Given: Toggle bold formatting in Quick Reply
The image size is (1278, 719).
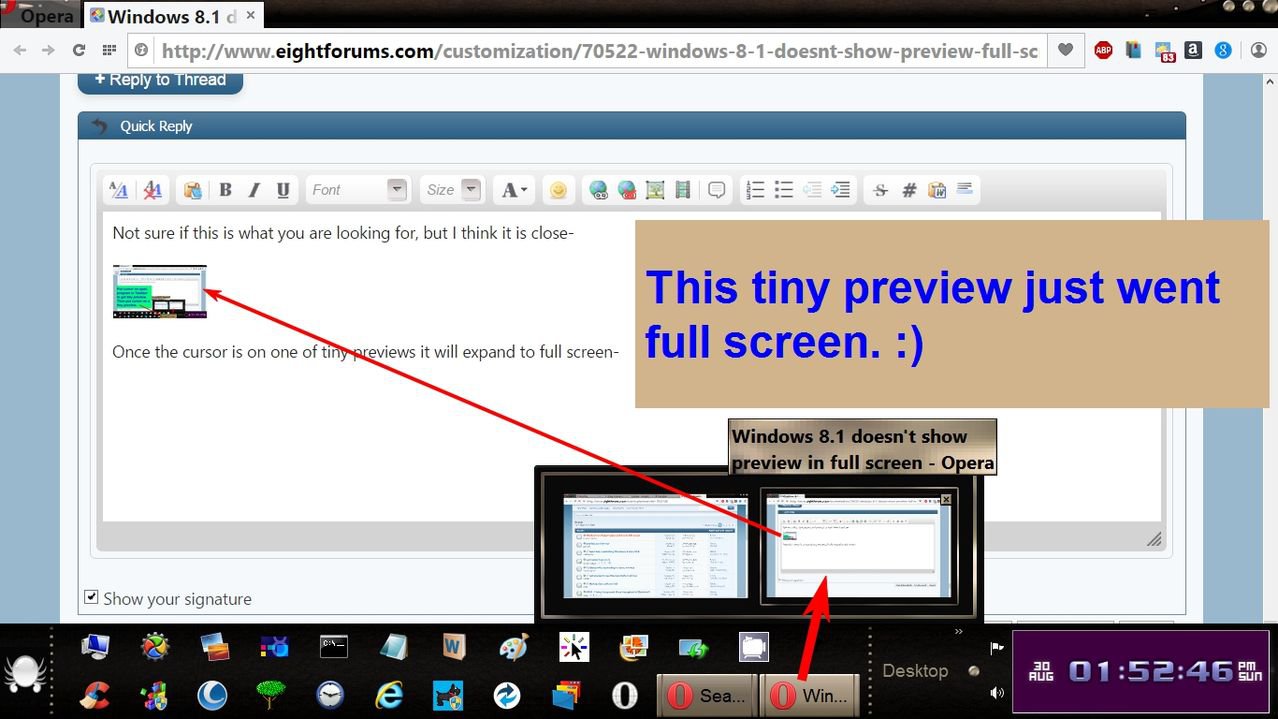Looking at the screenshot, I should point(225,190).
